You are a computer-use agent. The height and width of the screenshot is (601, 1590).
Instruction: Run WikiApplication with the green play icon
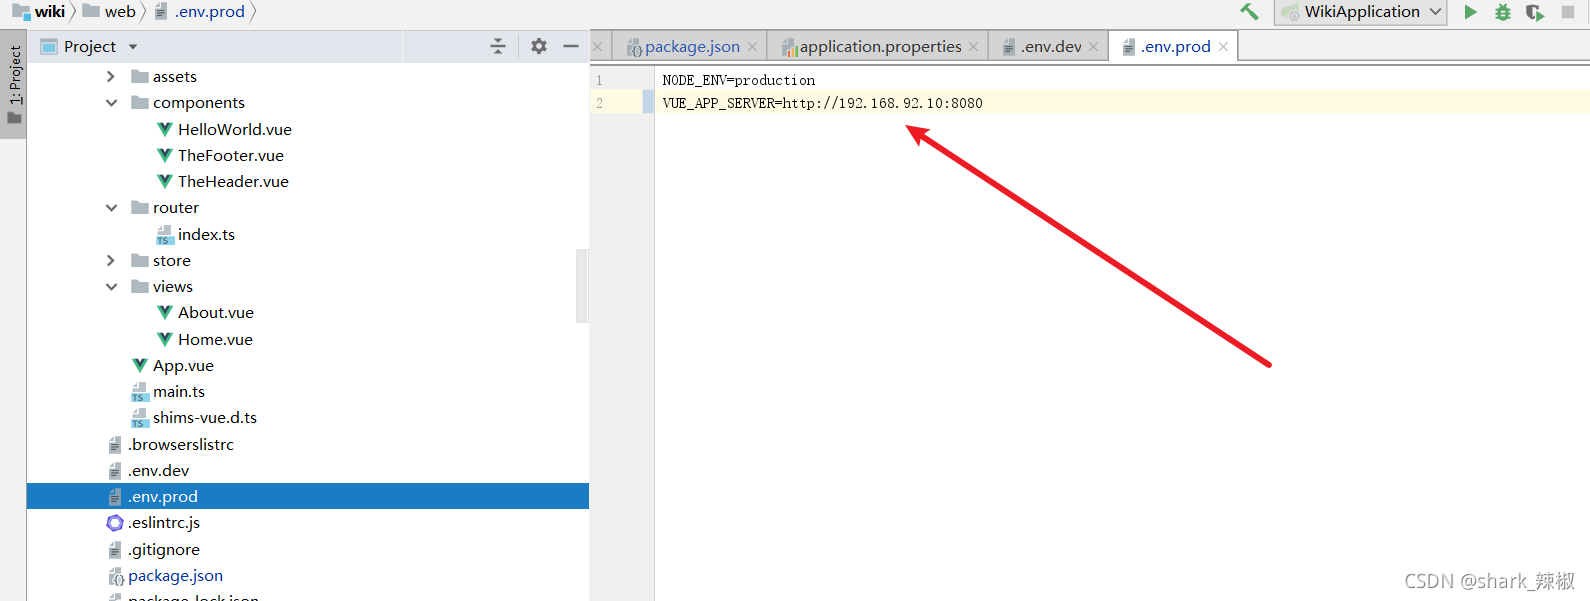coord(1470,12)
